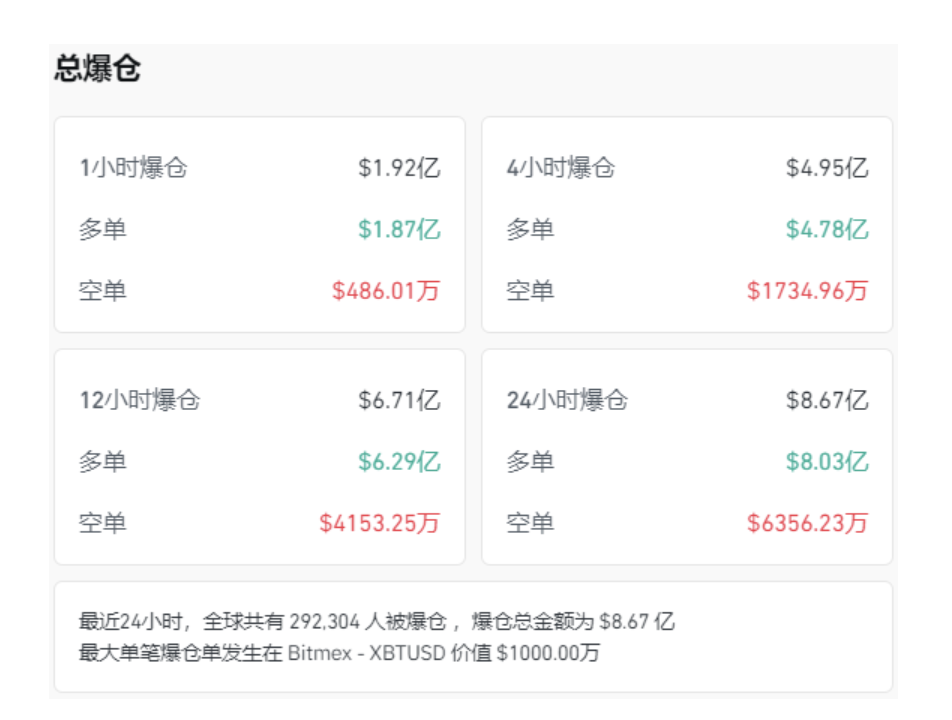Click the 1-hour total value $1.92亿
952x720 pixels.
[399, 168]
